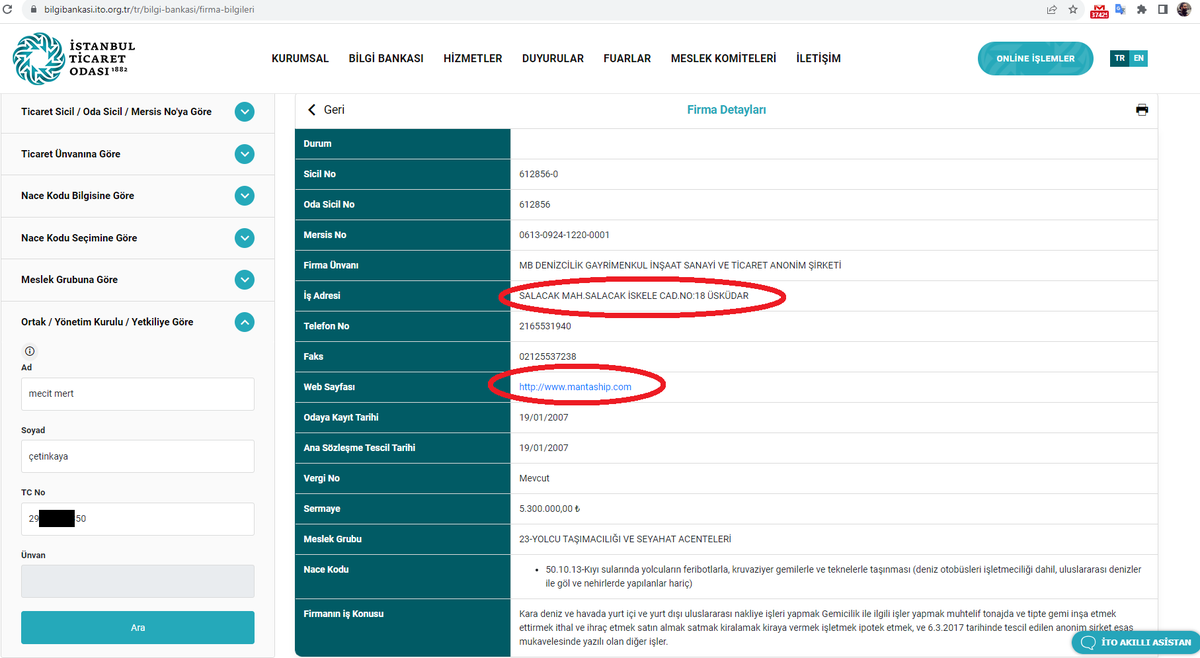Switch site language to TR
Viewport: 1200px width, 658px height.
coord(1120,58)
